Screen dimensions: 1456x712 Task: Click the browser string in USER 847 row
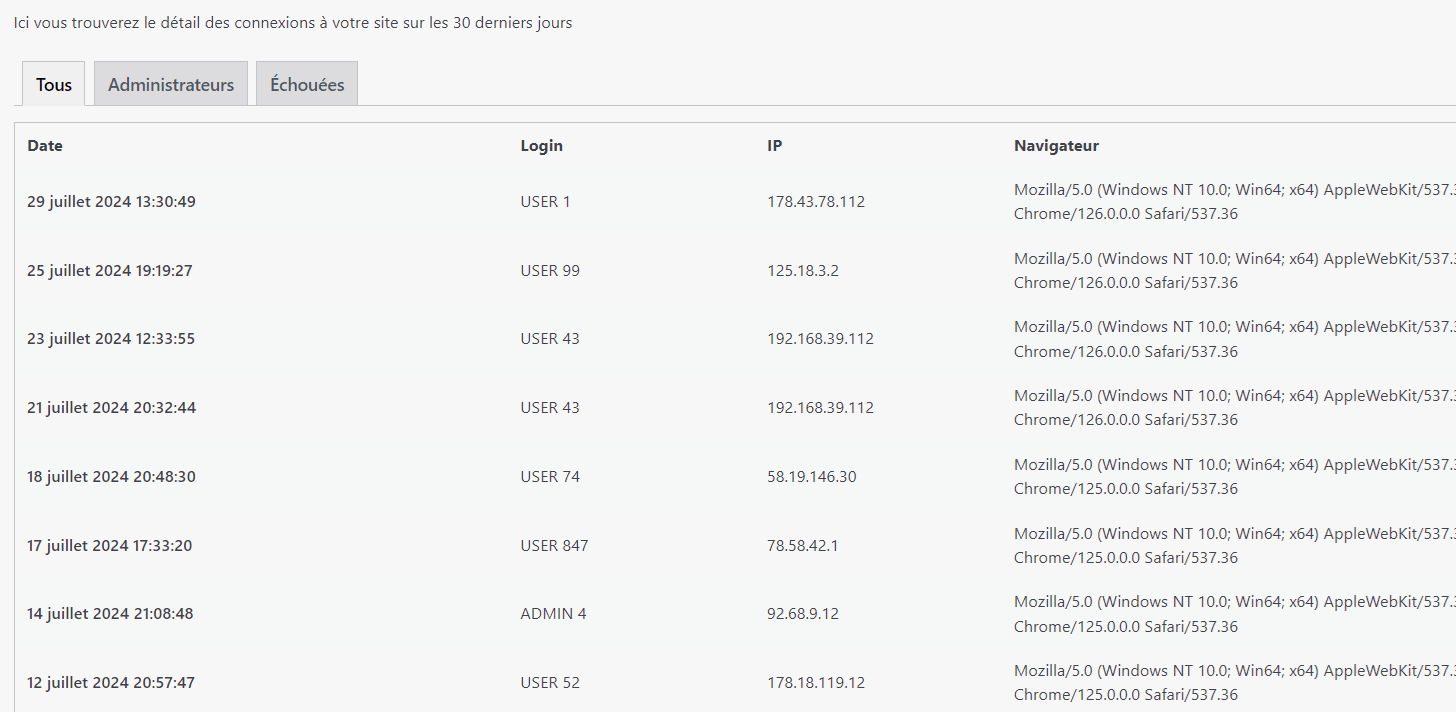pos(1235,546)
